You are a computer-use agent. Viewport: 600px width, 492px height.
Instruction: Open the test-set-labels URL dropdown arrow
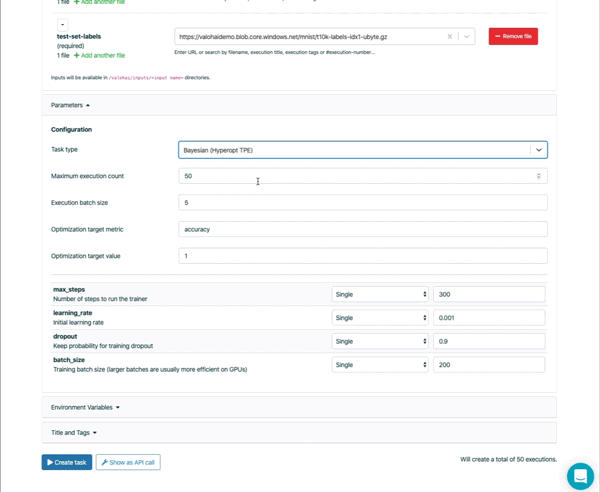click(466, 37)
